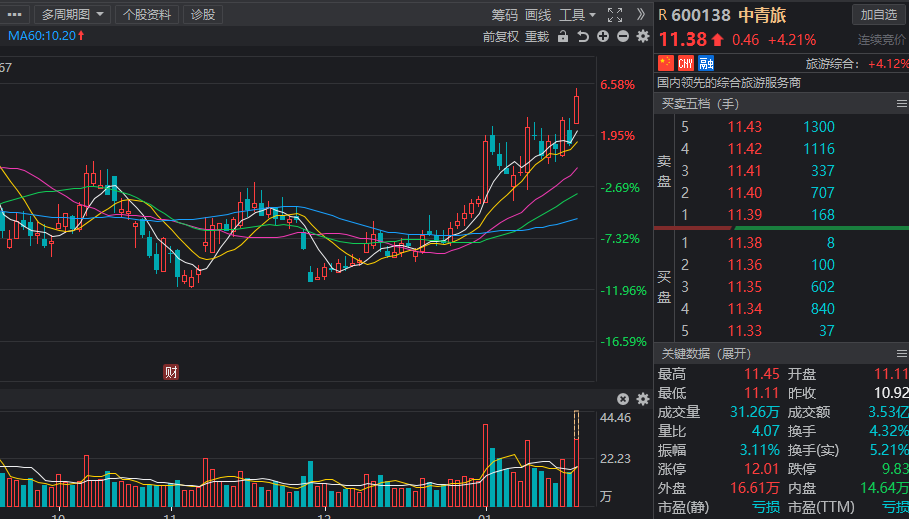
Task: Zoom in chart with plus icon
Action: click(x=603, y=37)
